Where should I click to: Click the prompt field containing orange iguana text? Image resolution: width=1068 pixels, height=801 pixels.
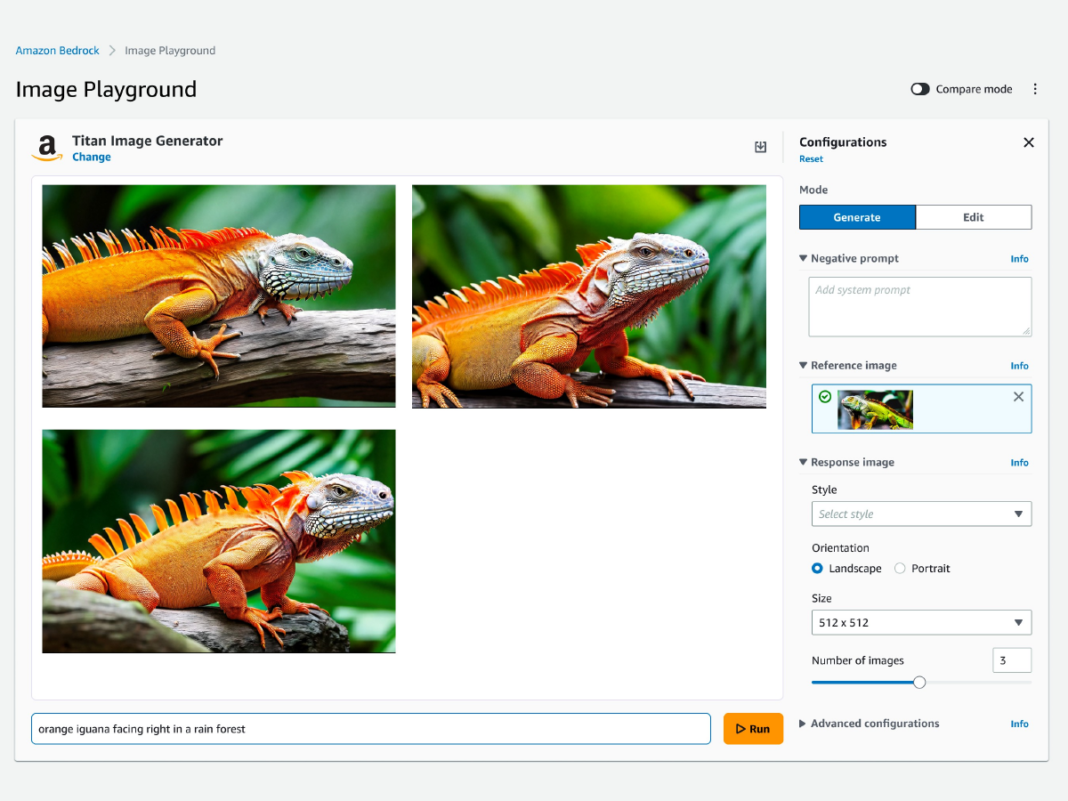pos(370,728)
